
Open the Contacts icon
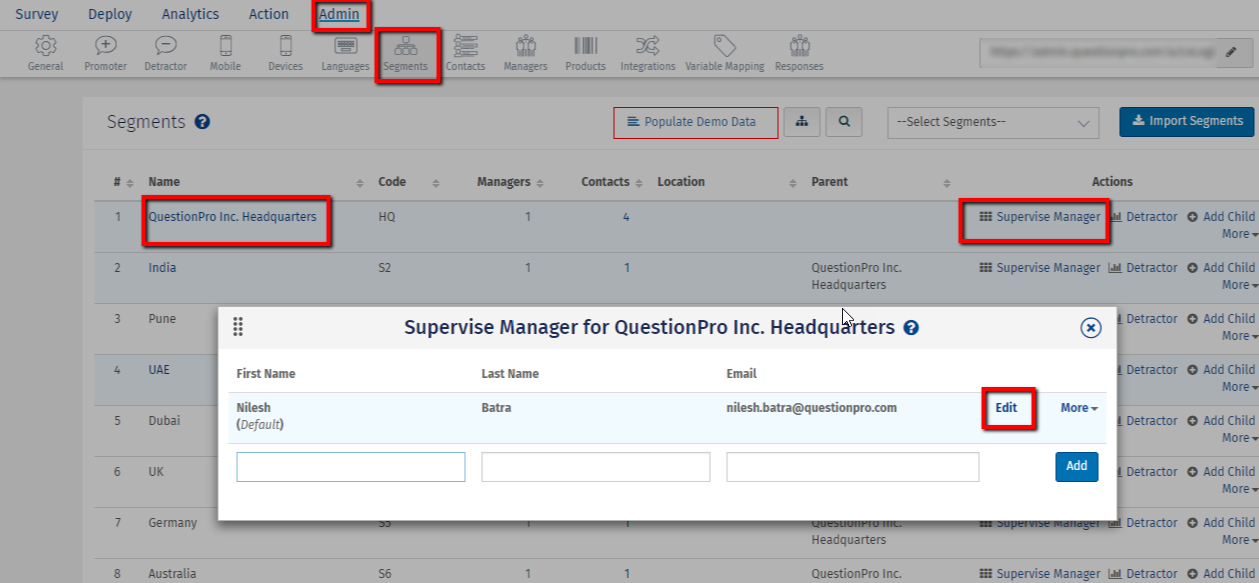(x=466, y=53)
